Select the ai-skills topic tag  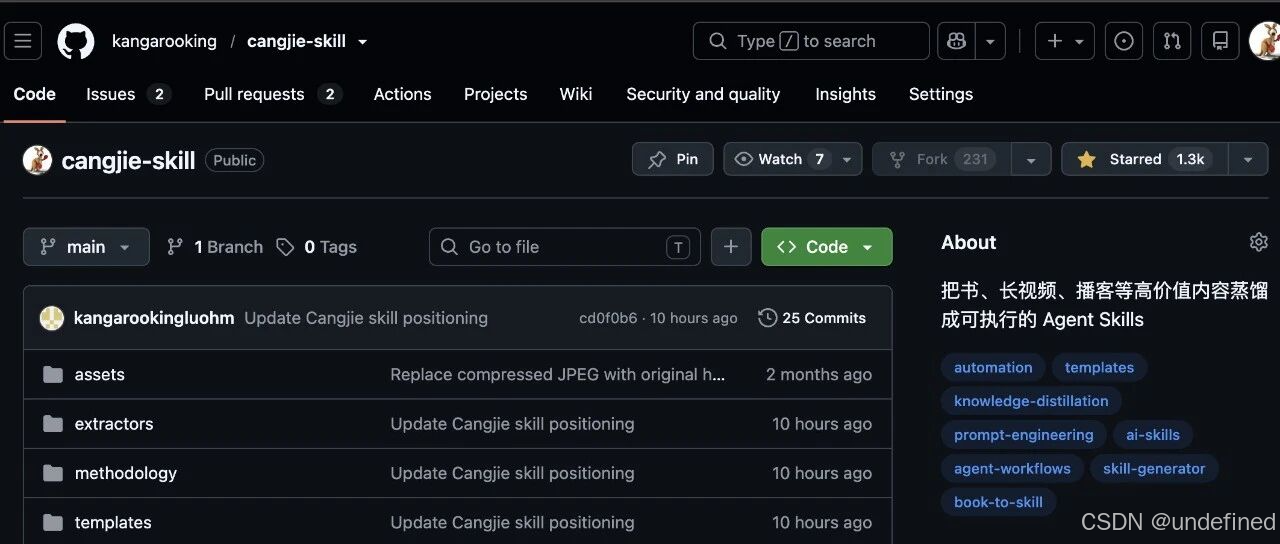pyautogui.click(x=1153, y=435)
